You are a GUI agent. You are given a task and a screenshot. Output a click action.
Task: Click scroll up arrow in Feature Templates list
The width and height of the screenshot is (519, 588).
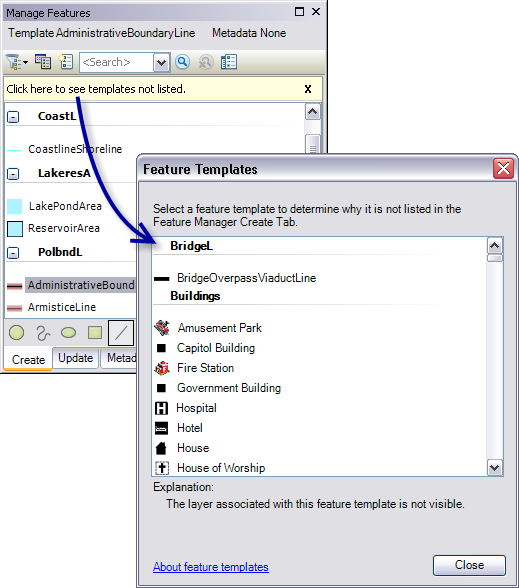point(495,246)
